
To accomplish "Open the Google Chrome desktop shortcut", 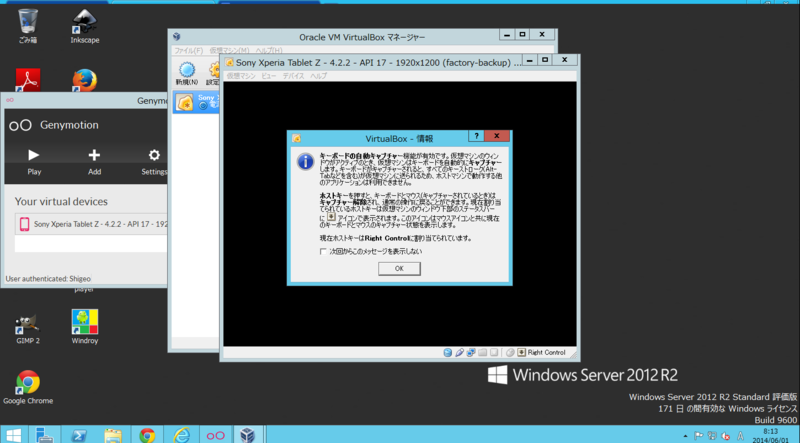I will (x=28, y=387).
